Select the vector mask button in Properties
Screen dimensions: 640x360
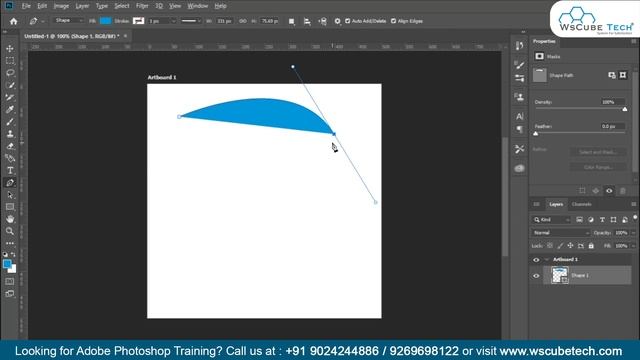(622, 75)
